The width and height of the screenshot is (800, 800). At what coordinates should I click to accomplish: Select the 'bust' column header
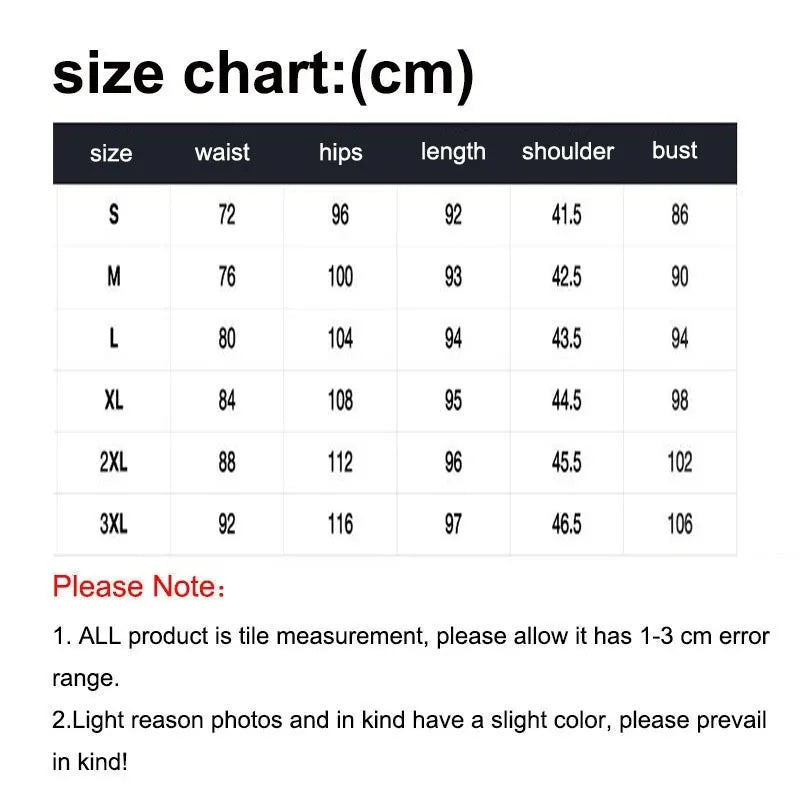pos(675,151)
